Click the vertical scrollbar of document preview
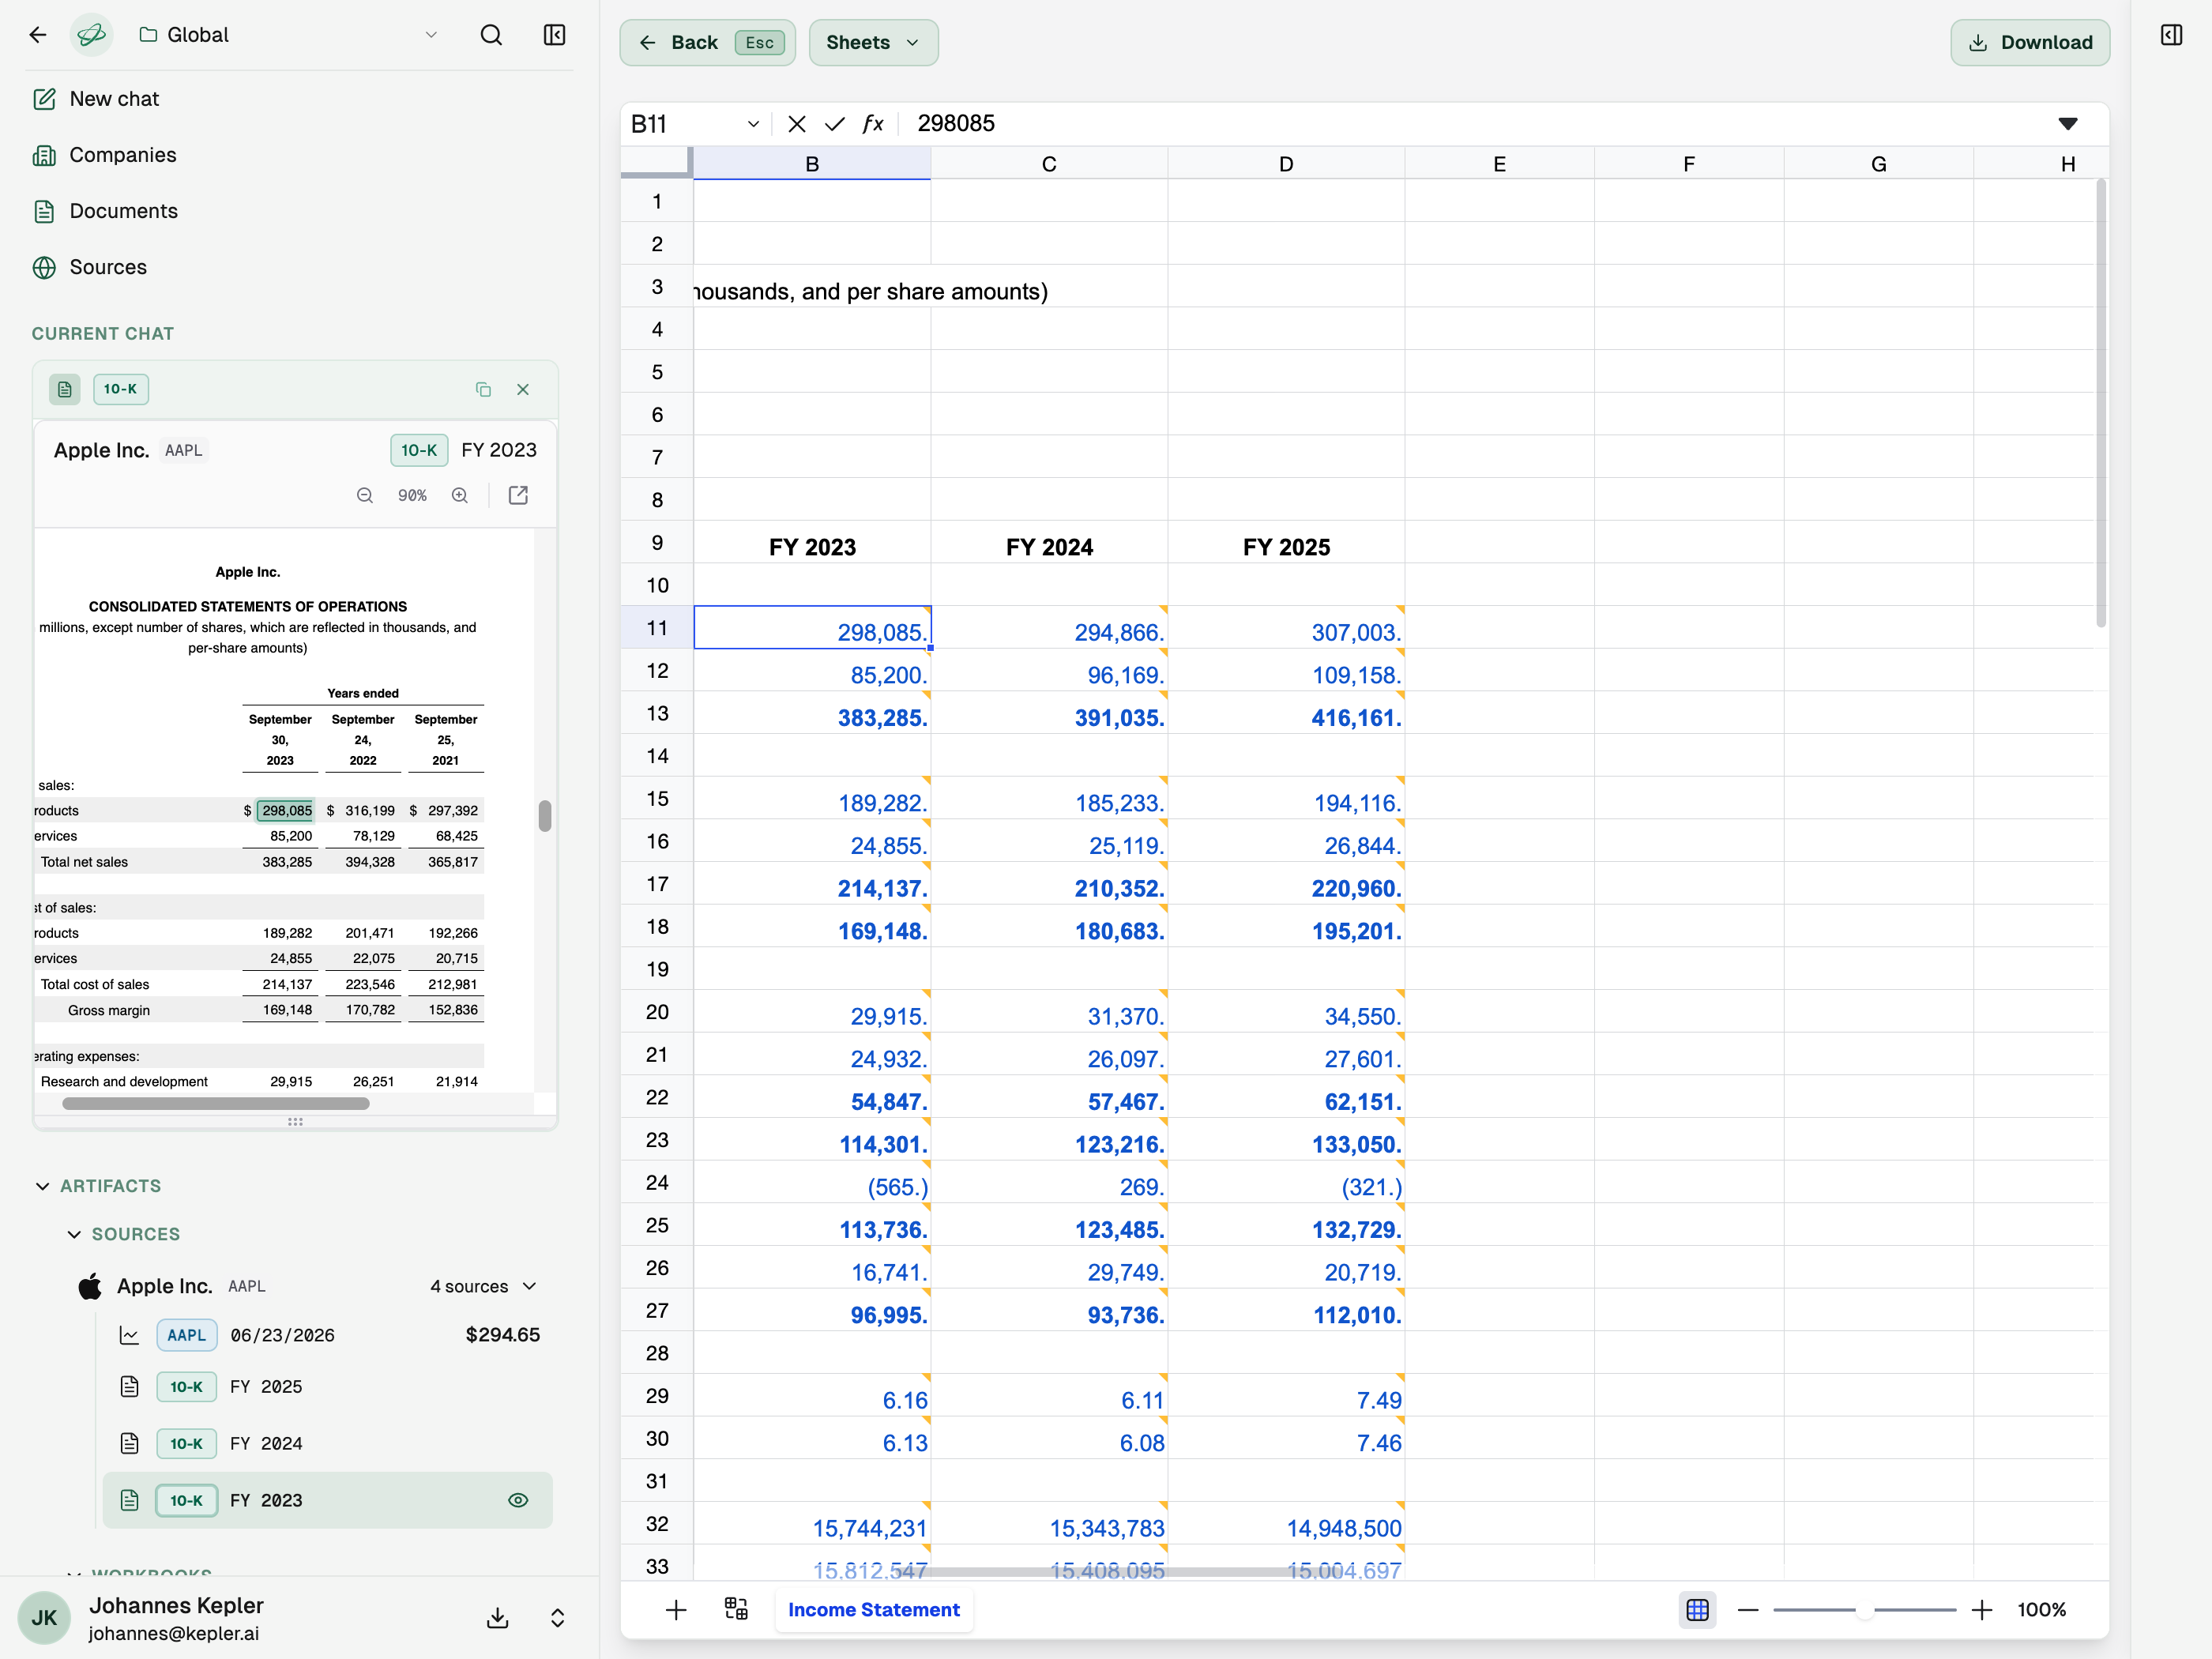Image resolution: width=2212 pixels, height=1659 pixels. click(x=545, y=815)
